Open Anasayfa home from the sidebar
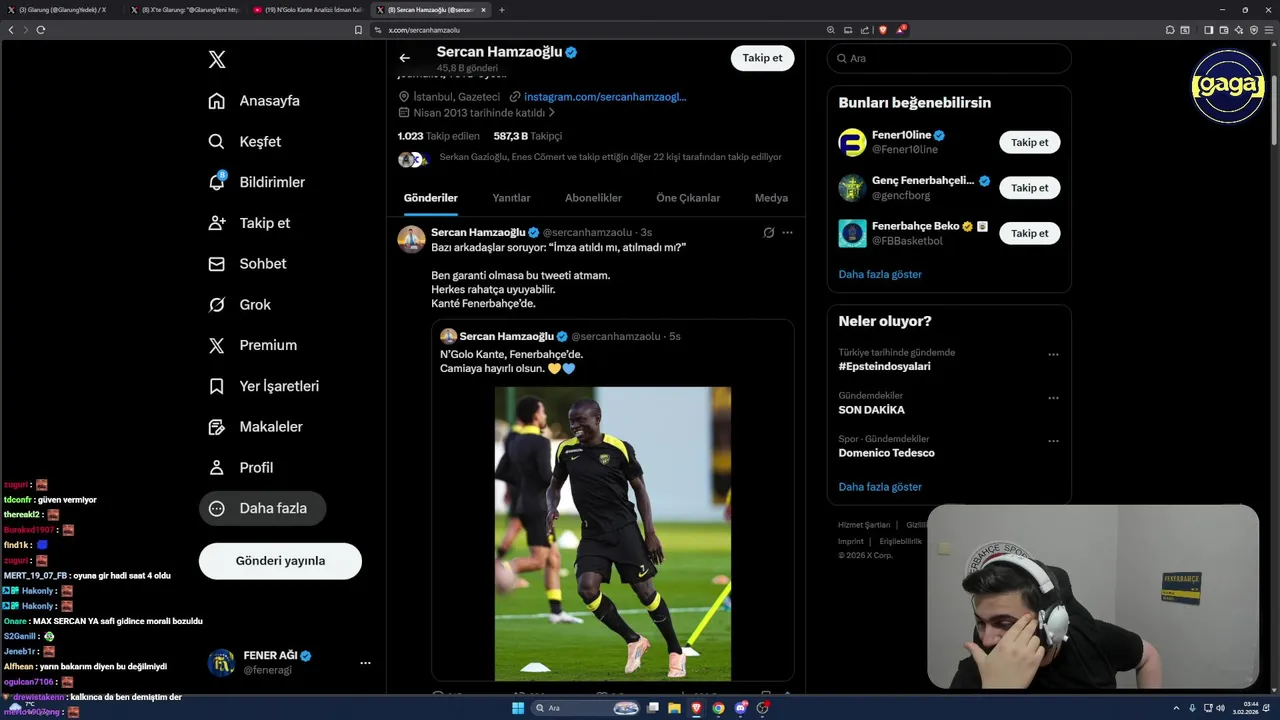The width and height of the screenshot is (1280, 720). 254,101
